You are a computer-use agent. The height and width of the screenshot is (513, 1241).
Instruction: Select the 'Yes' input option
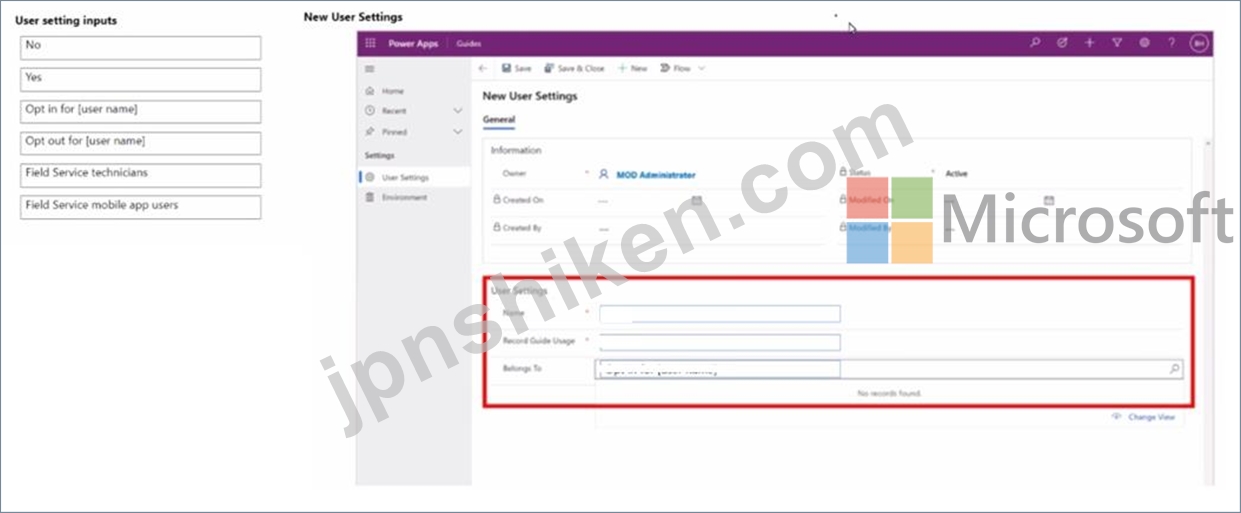tap(141, 80)
